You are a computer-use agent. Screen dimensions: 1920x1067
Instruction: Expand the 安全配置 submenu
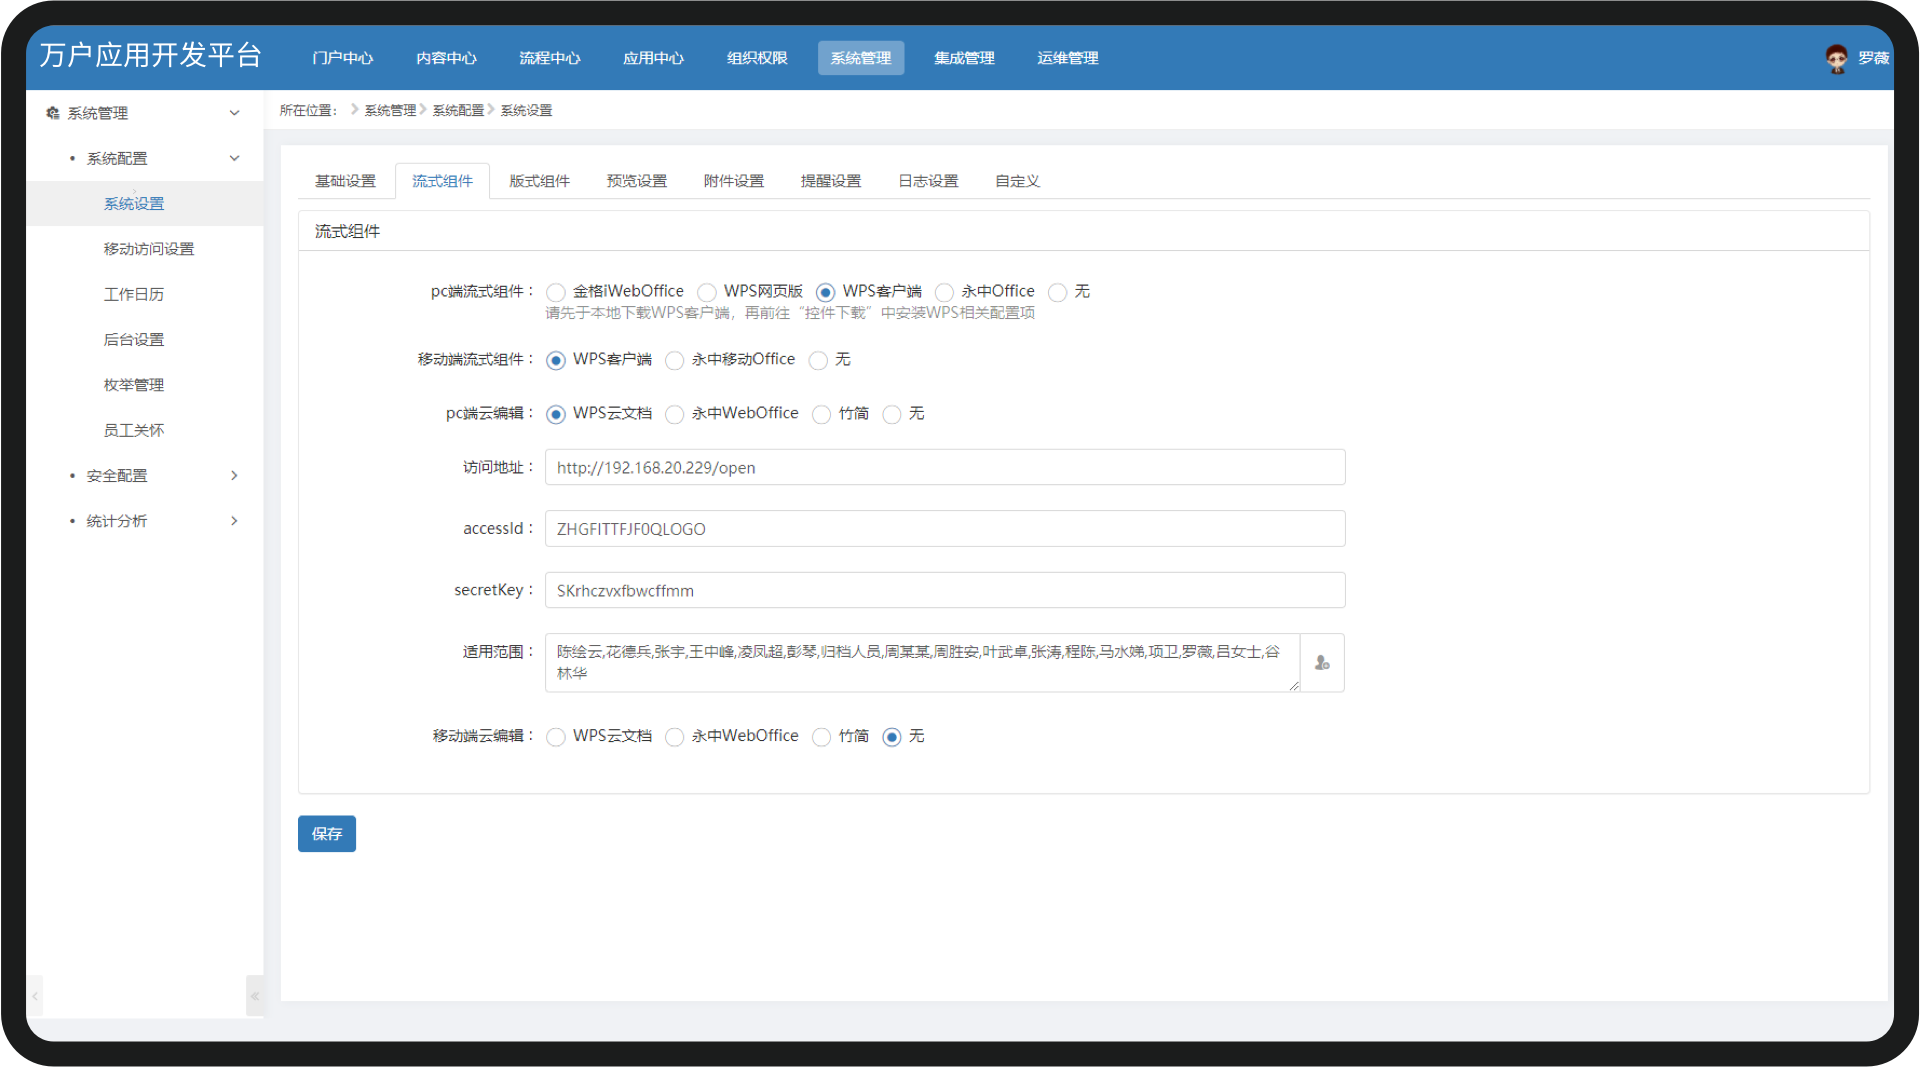click(x=234, y=475)
